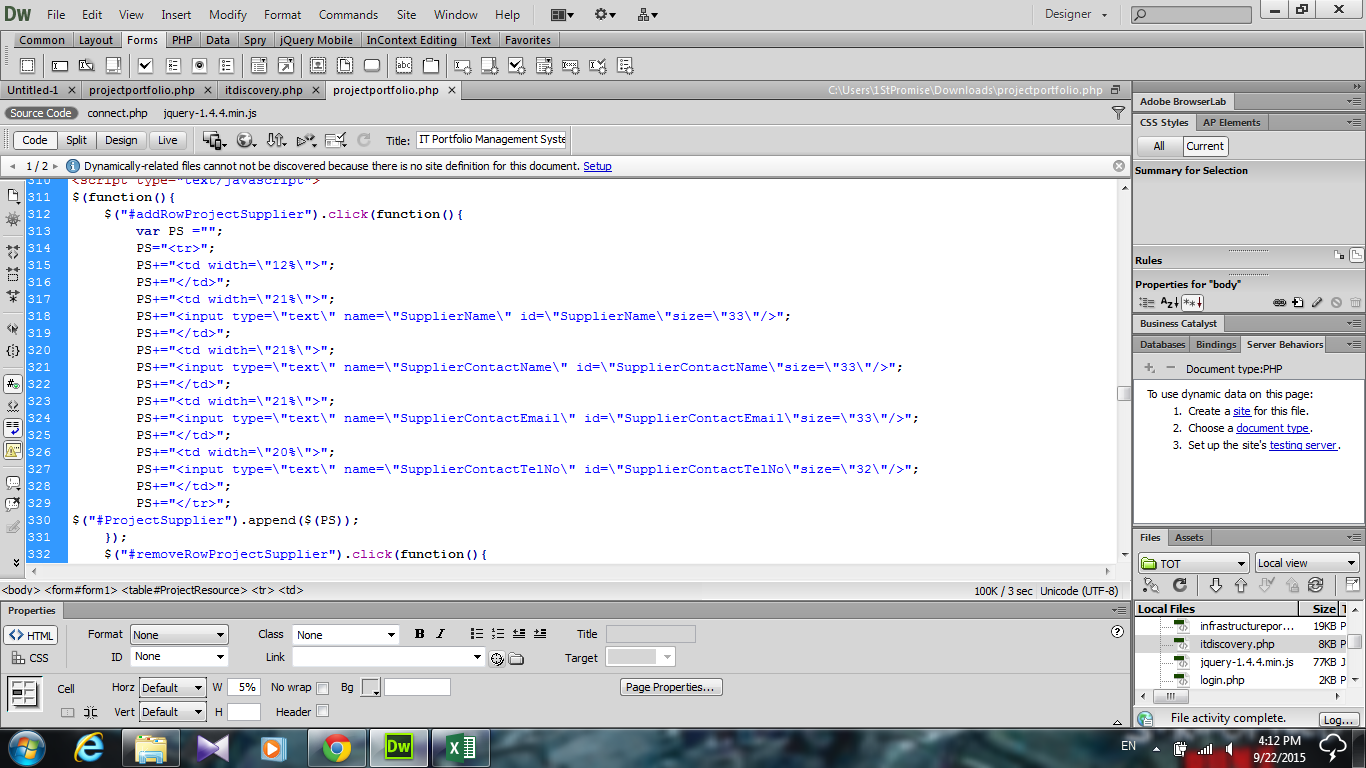The width and height of the screenshot is (1366, 768).
Task: Click the cell width W field
Action: pos(244,687)
